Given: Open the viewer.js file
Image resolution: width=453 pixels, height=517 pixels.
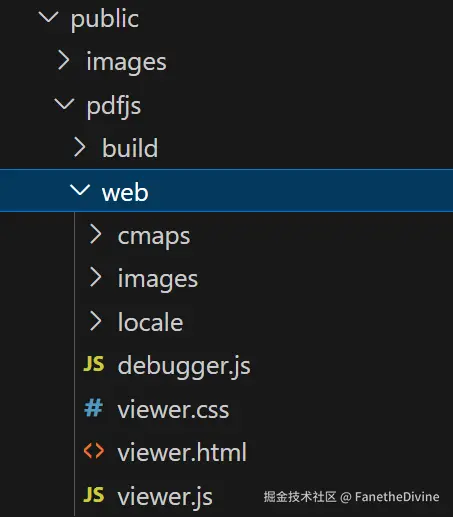Looking at the screenshot, I should 165,496.
